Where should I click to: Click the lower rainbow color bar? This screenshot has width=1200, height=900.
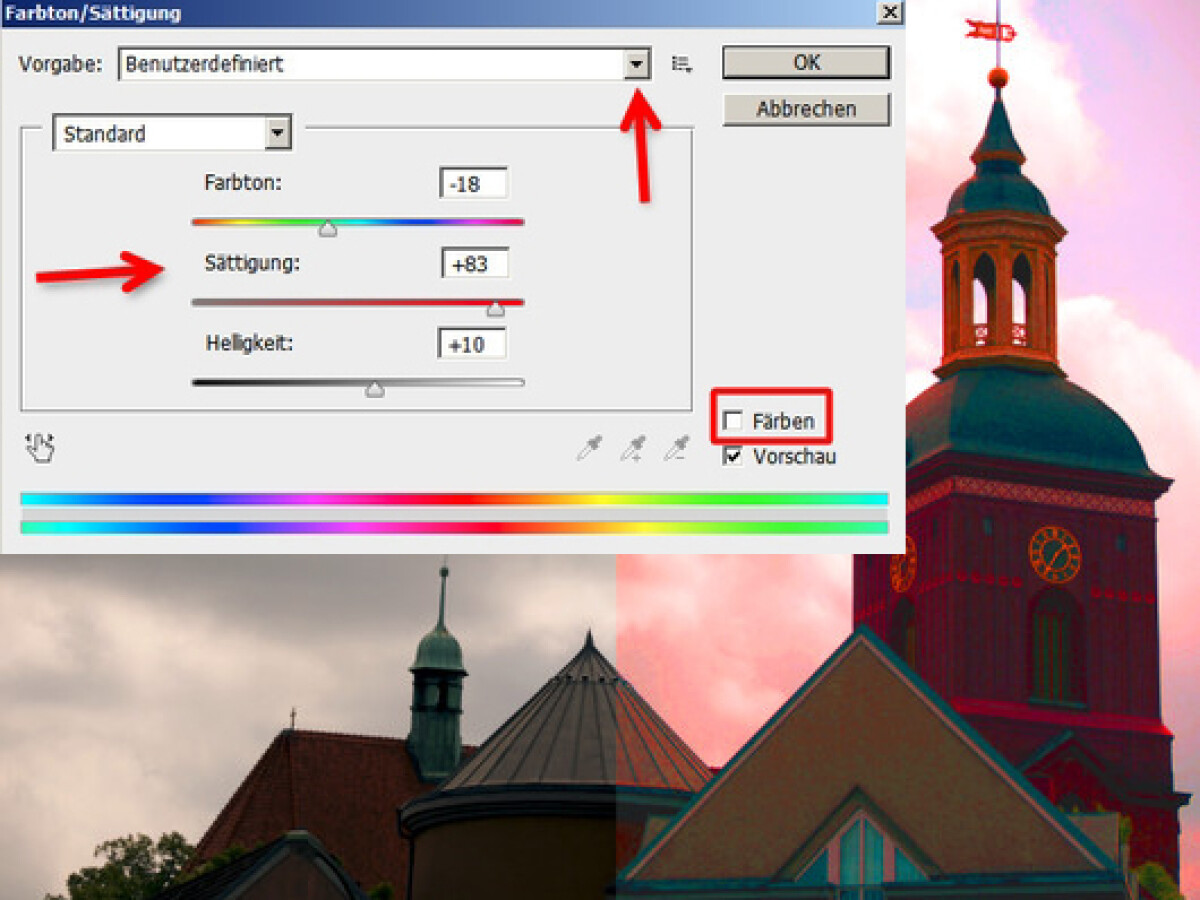(454, 527)
